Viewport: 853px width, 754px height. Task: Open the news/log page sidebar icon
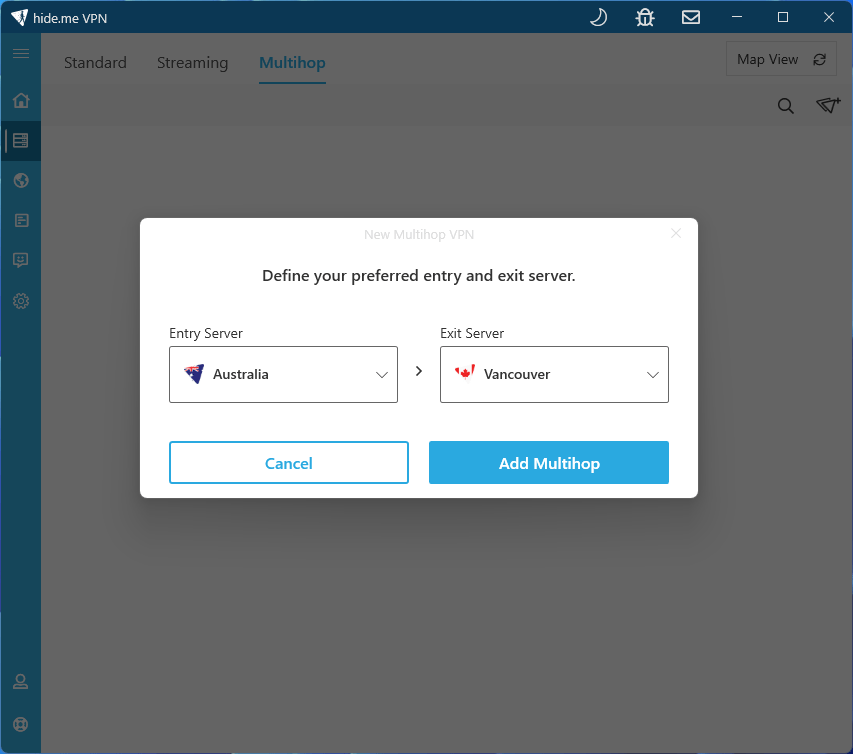tap(21, 220)
